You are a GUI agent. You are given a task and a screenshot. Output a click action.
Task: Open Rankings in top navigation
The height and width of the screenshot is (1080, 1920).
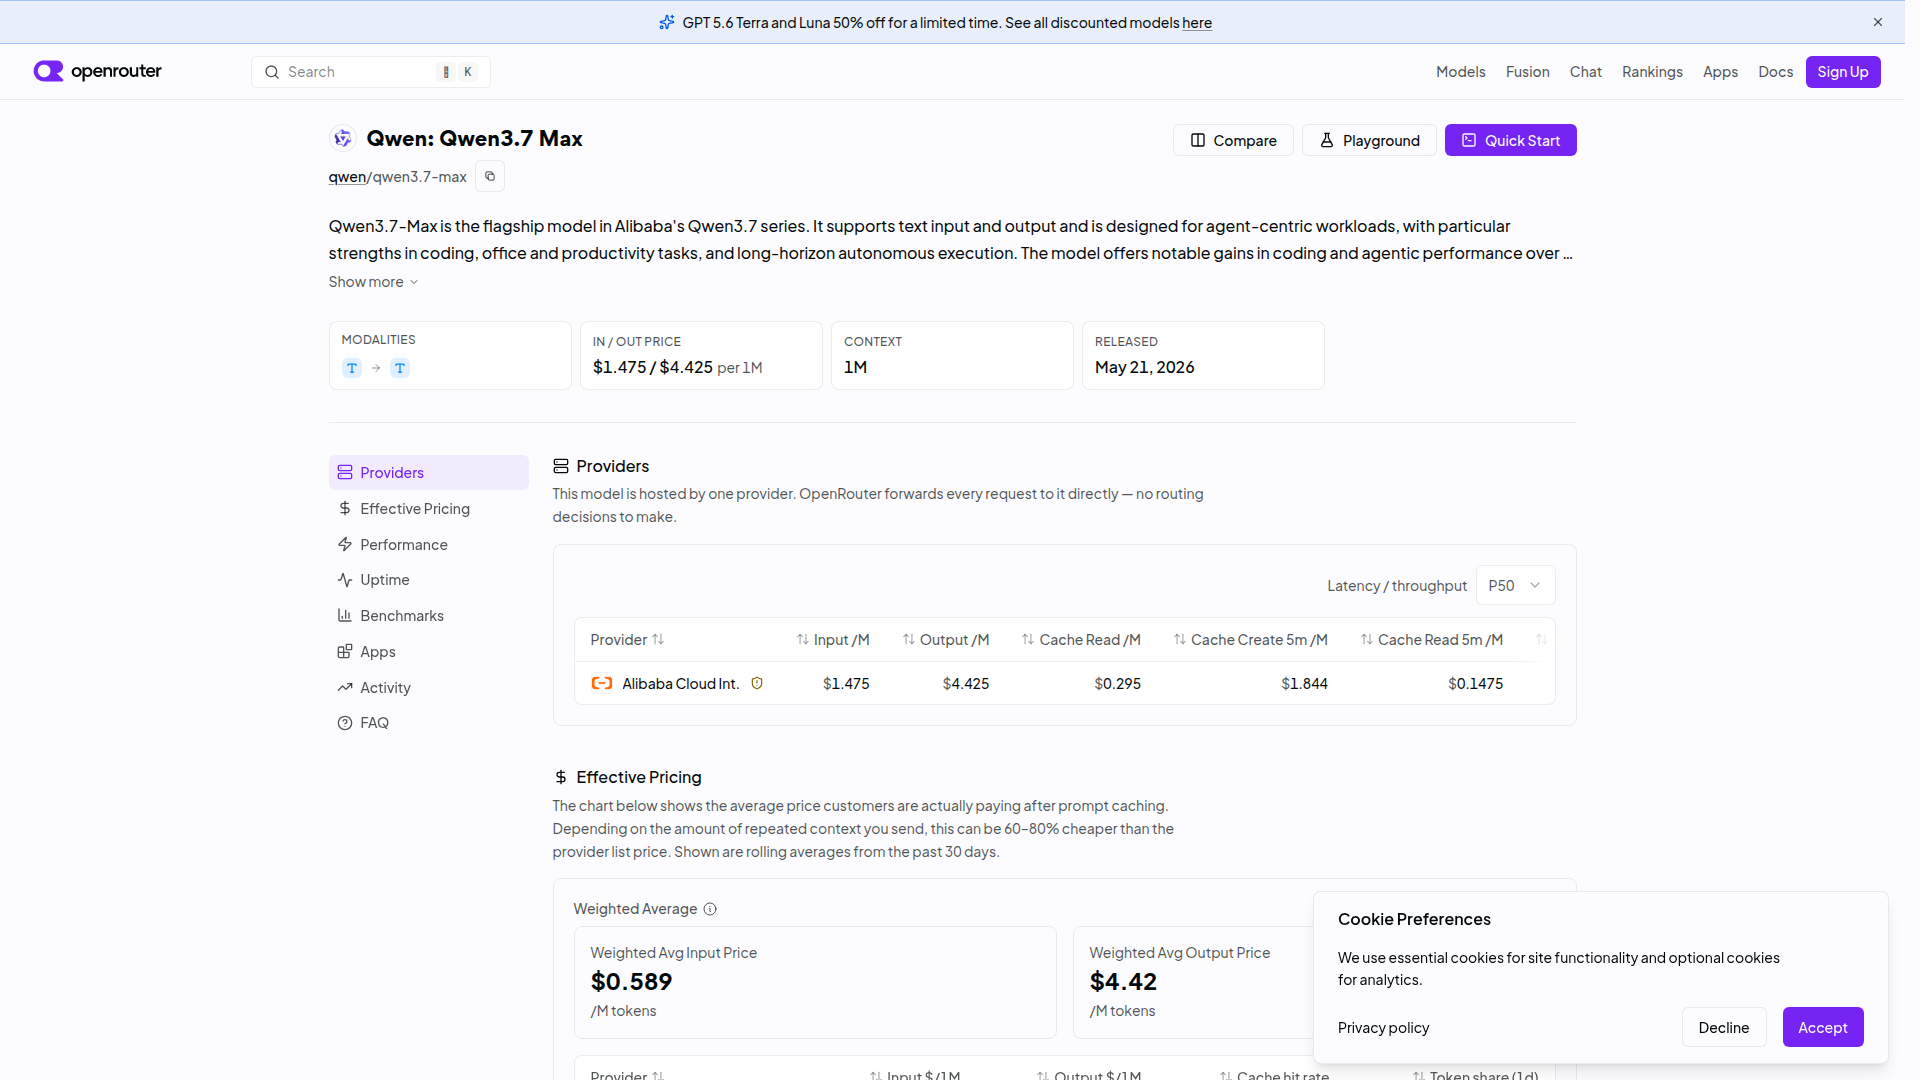tap(1652, 72)
